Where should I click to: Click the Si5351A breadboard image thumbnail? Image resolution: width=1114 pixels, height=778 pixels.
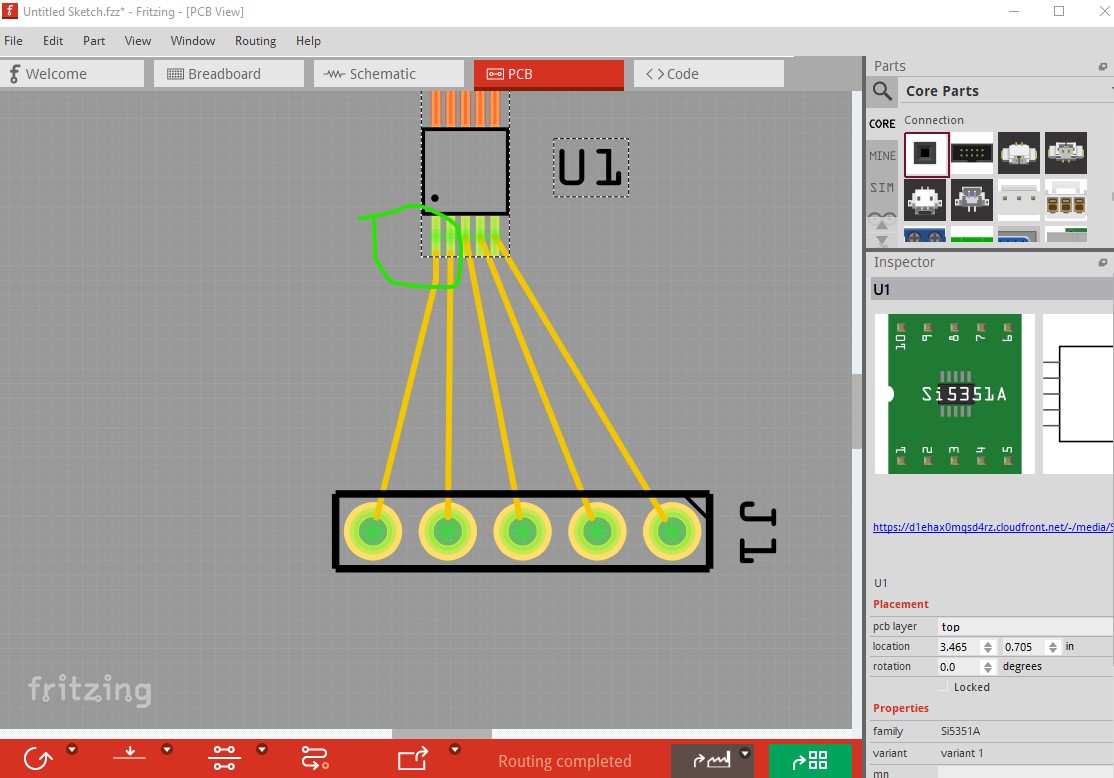pos(954,394)
